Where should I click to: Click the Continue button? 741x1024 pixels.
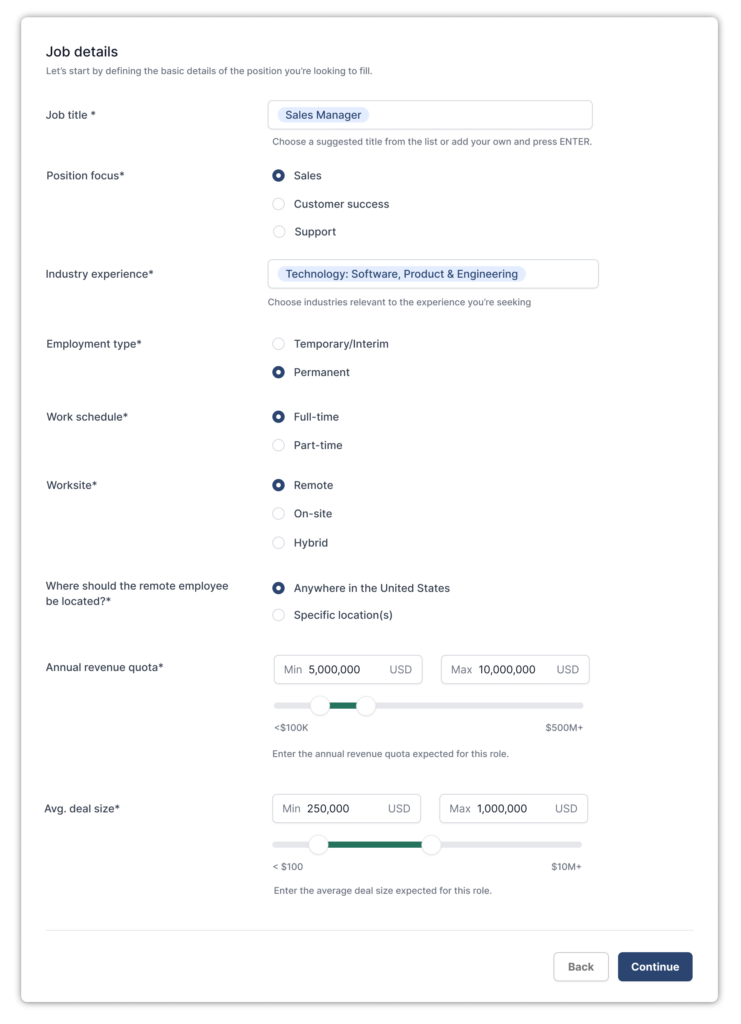click(x=655, y=966)
